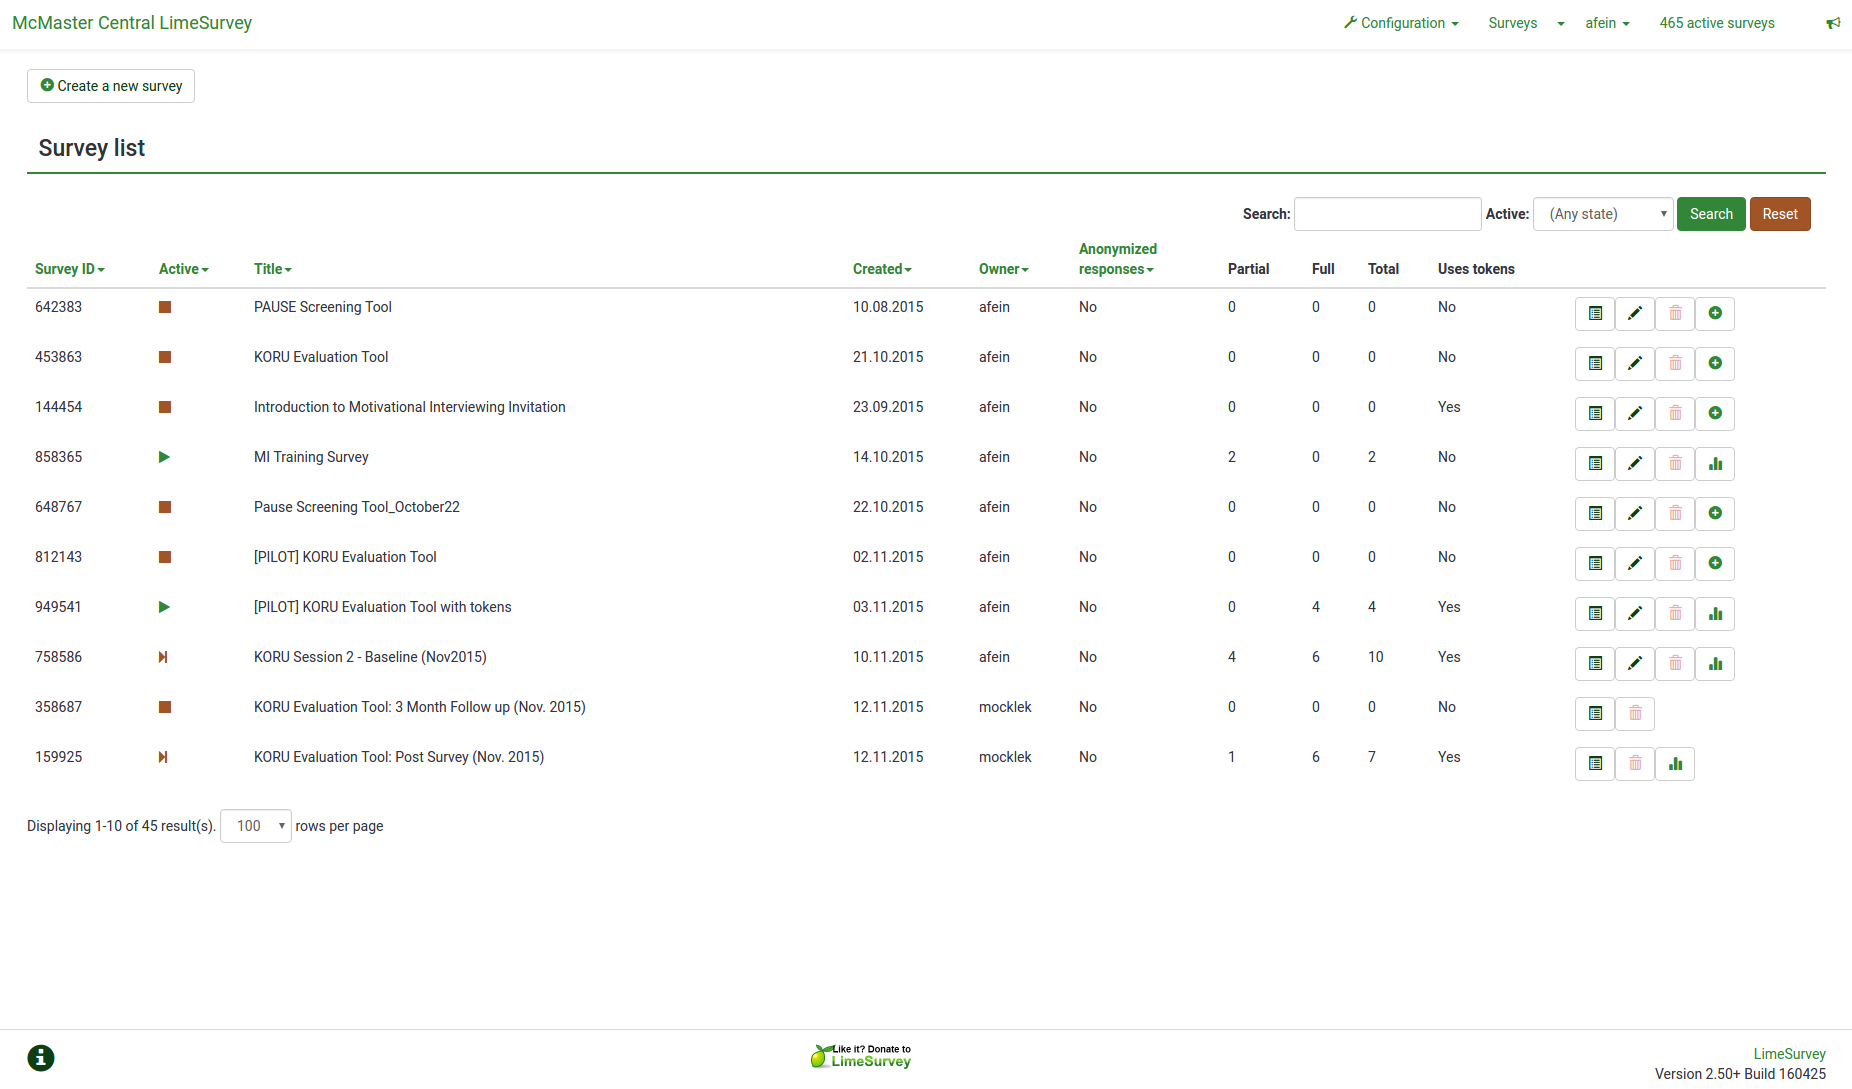Open the afein user menu
The image size is (1852, 1089).
[x=1607, y=23]
